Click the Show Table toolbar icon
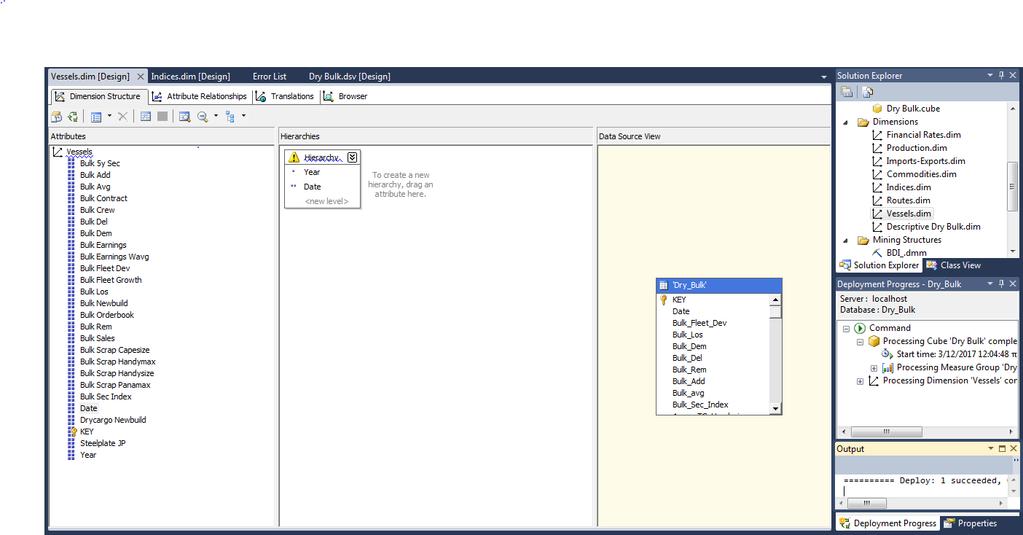This screenshot has height=535, width=1023. (x=145, y=116)
